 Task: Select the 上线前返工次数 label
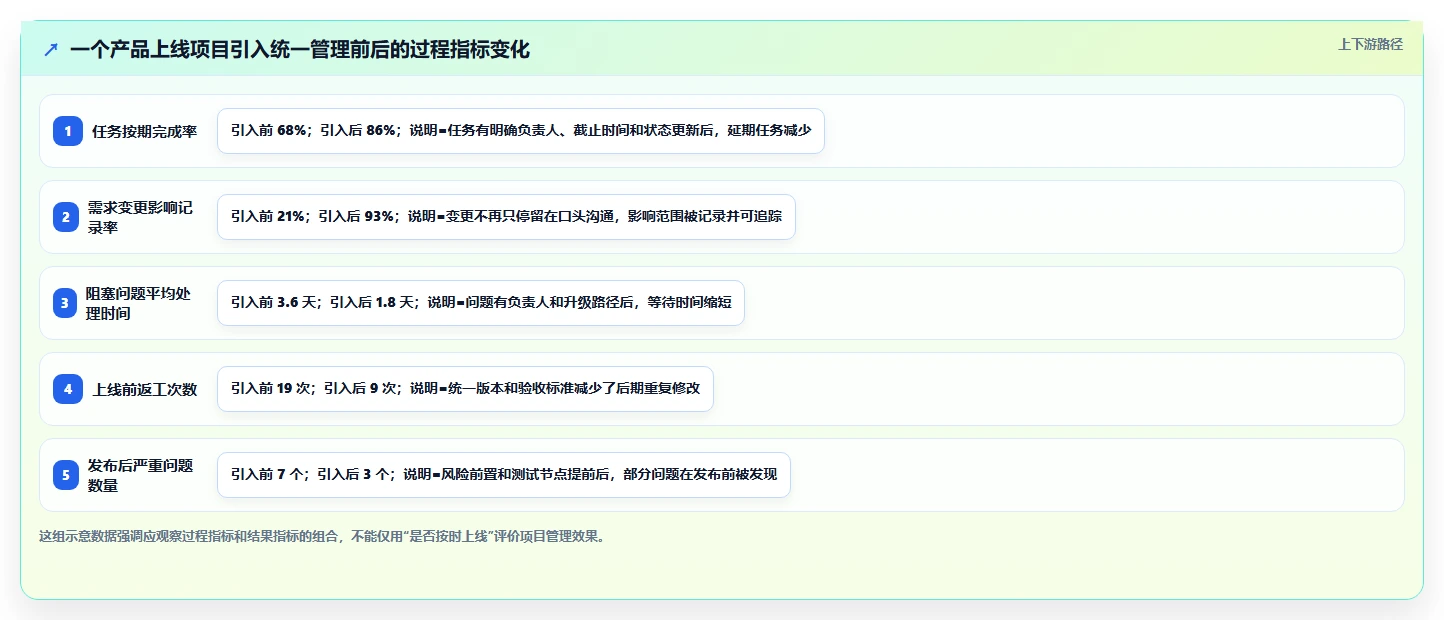coord(144,389)
